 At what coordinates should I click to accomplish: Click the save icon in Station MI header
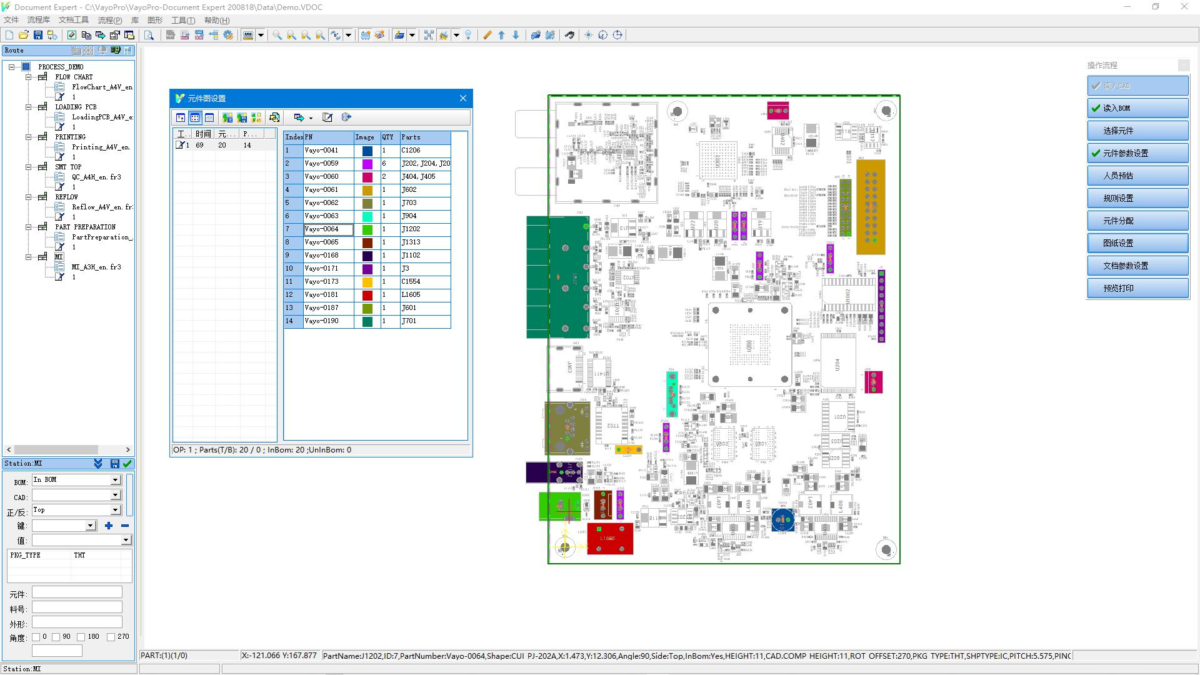(x=114, y=464)
